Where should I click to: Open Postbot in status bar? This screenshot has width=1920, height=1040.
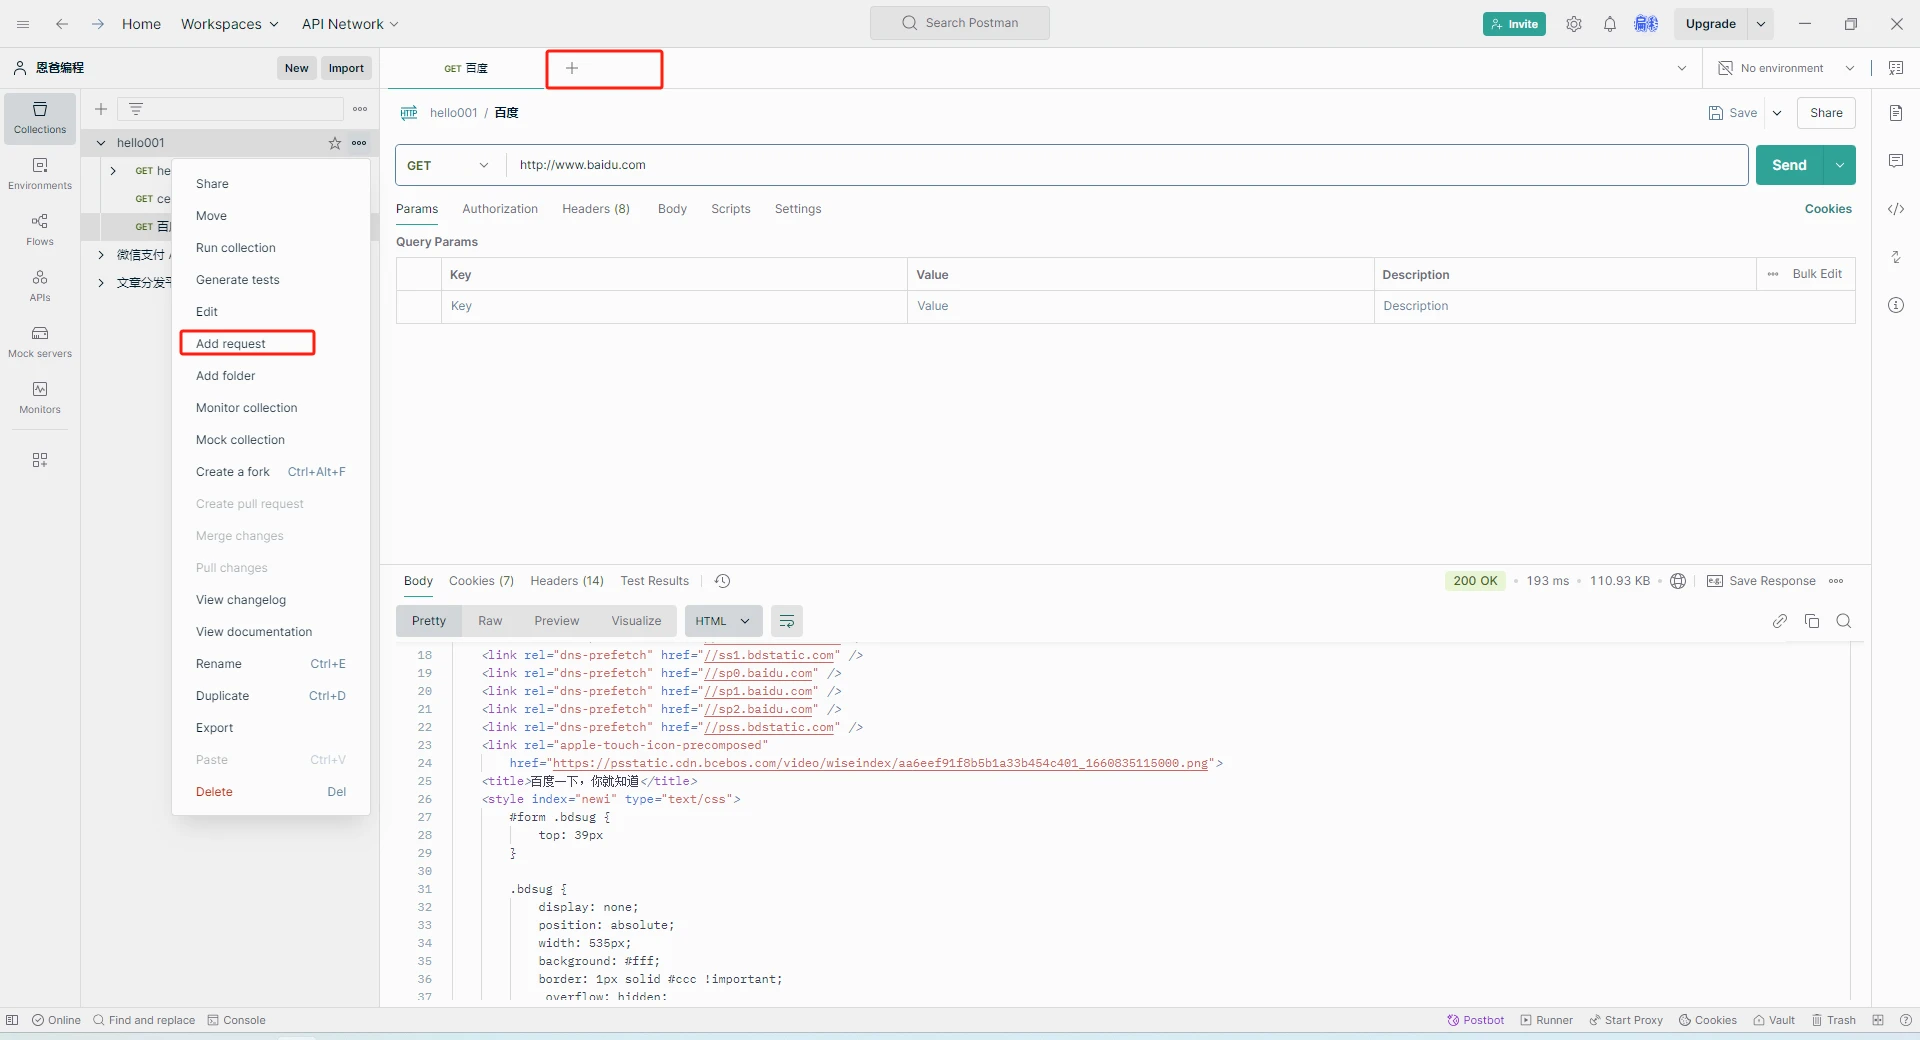[x=1476, y=1020]
